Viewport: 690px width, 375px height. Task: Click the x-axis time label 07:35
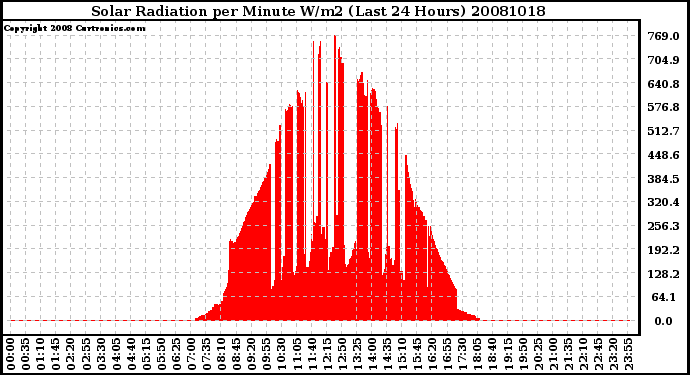click(206, 354)
